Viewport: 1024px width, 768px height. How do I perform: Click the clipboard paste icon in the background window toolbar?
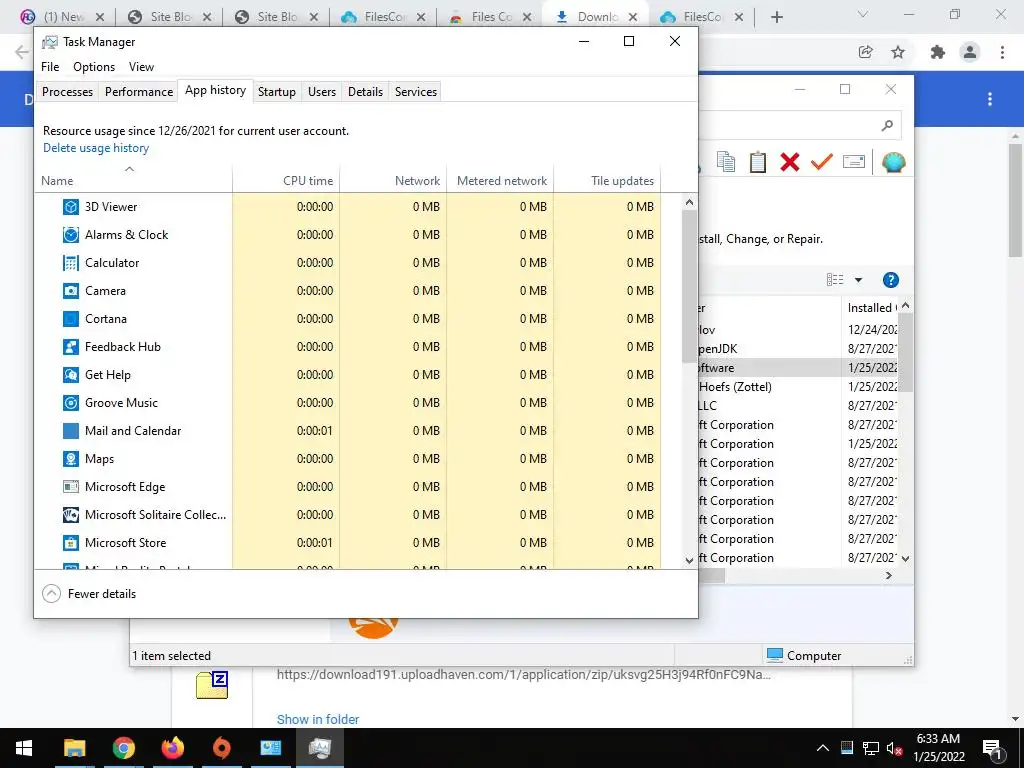[x=758, y=162]
